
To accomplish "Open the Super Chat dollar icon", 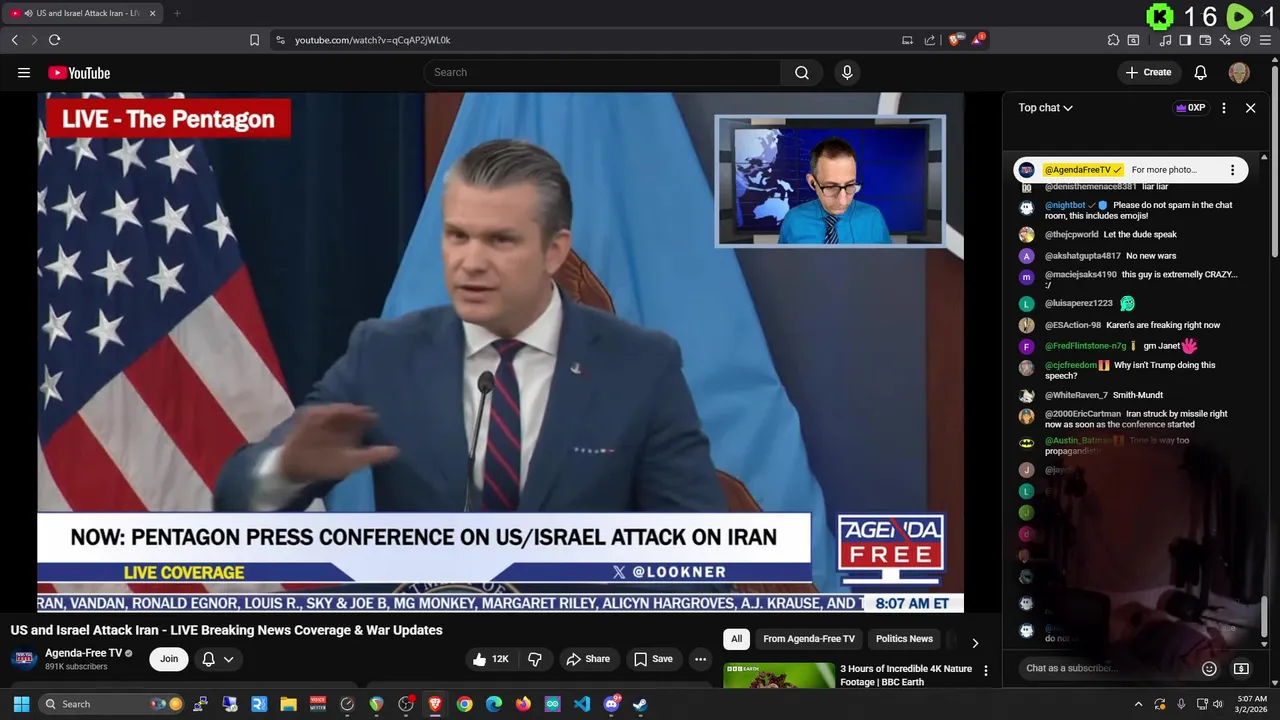I will click(x=1241, y=668).
